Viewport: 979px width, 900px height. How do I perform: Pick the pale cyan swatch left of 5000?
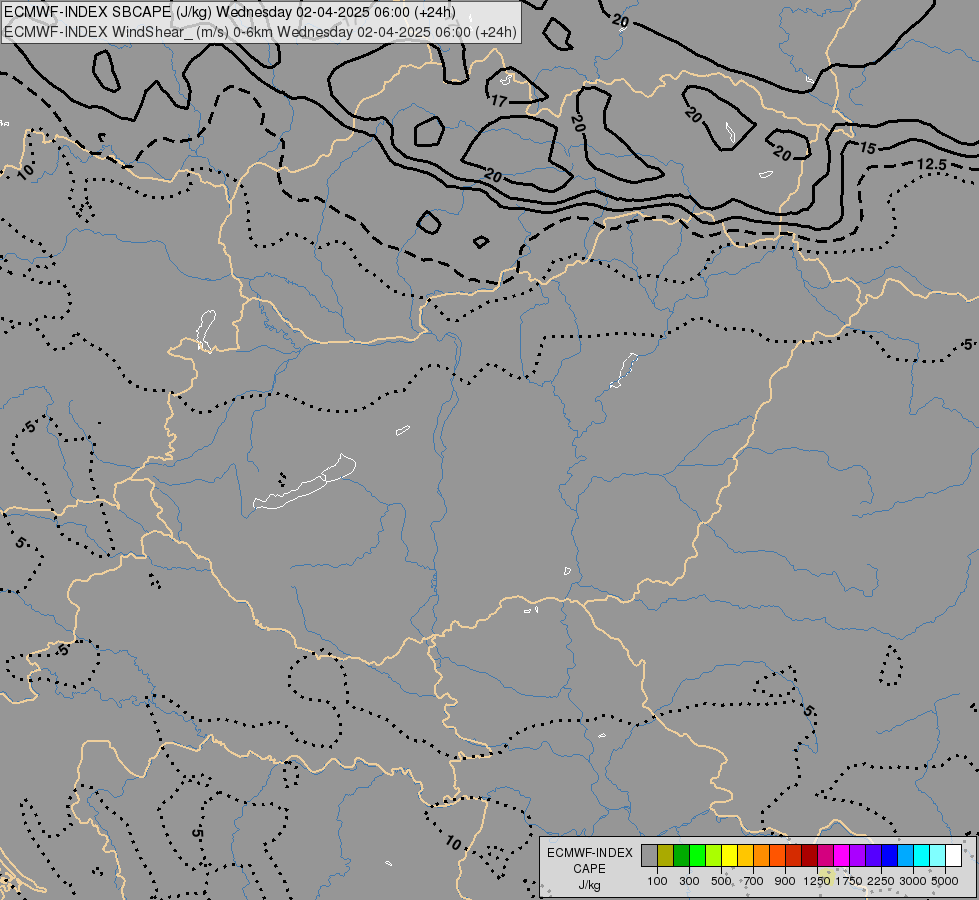[938, 856]
